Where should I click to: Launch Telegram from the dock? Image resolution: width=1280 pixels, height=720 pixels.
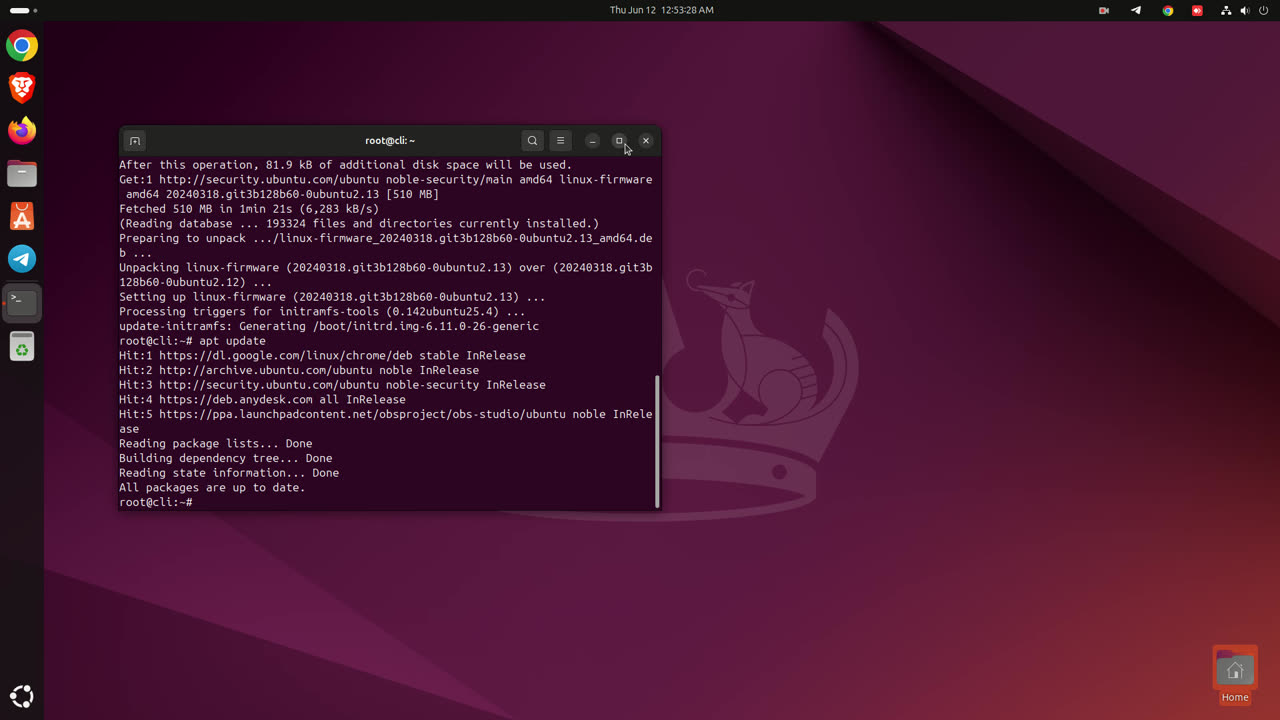tap(22, 259)
